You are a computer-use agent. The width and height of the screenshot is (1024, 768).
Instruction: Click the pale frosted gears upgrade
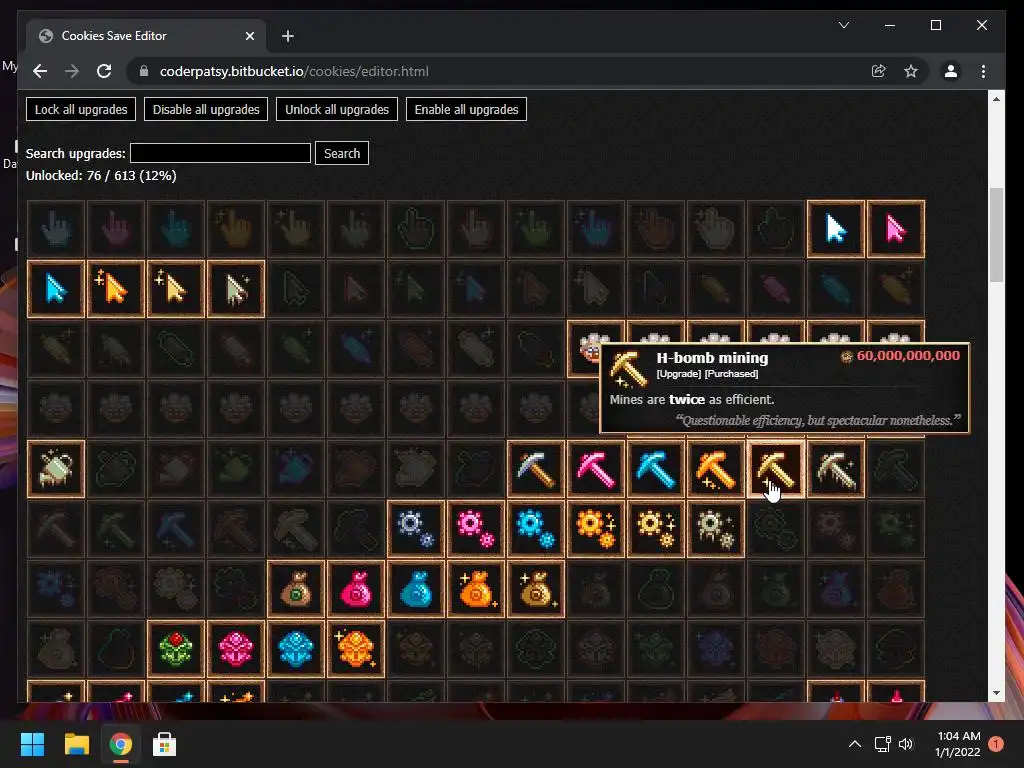[x=716, y=529]
